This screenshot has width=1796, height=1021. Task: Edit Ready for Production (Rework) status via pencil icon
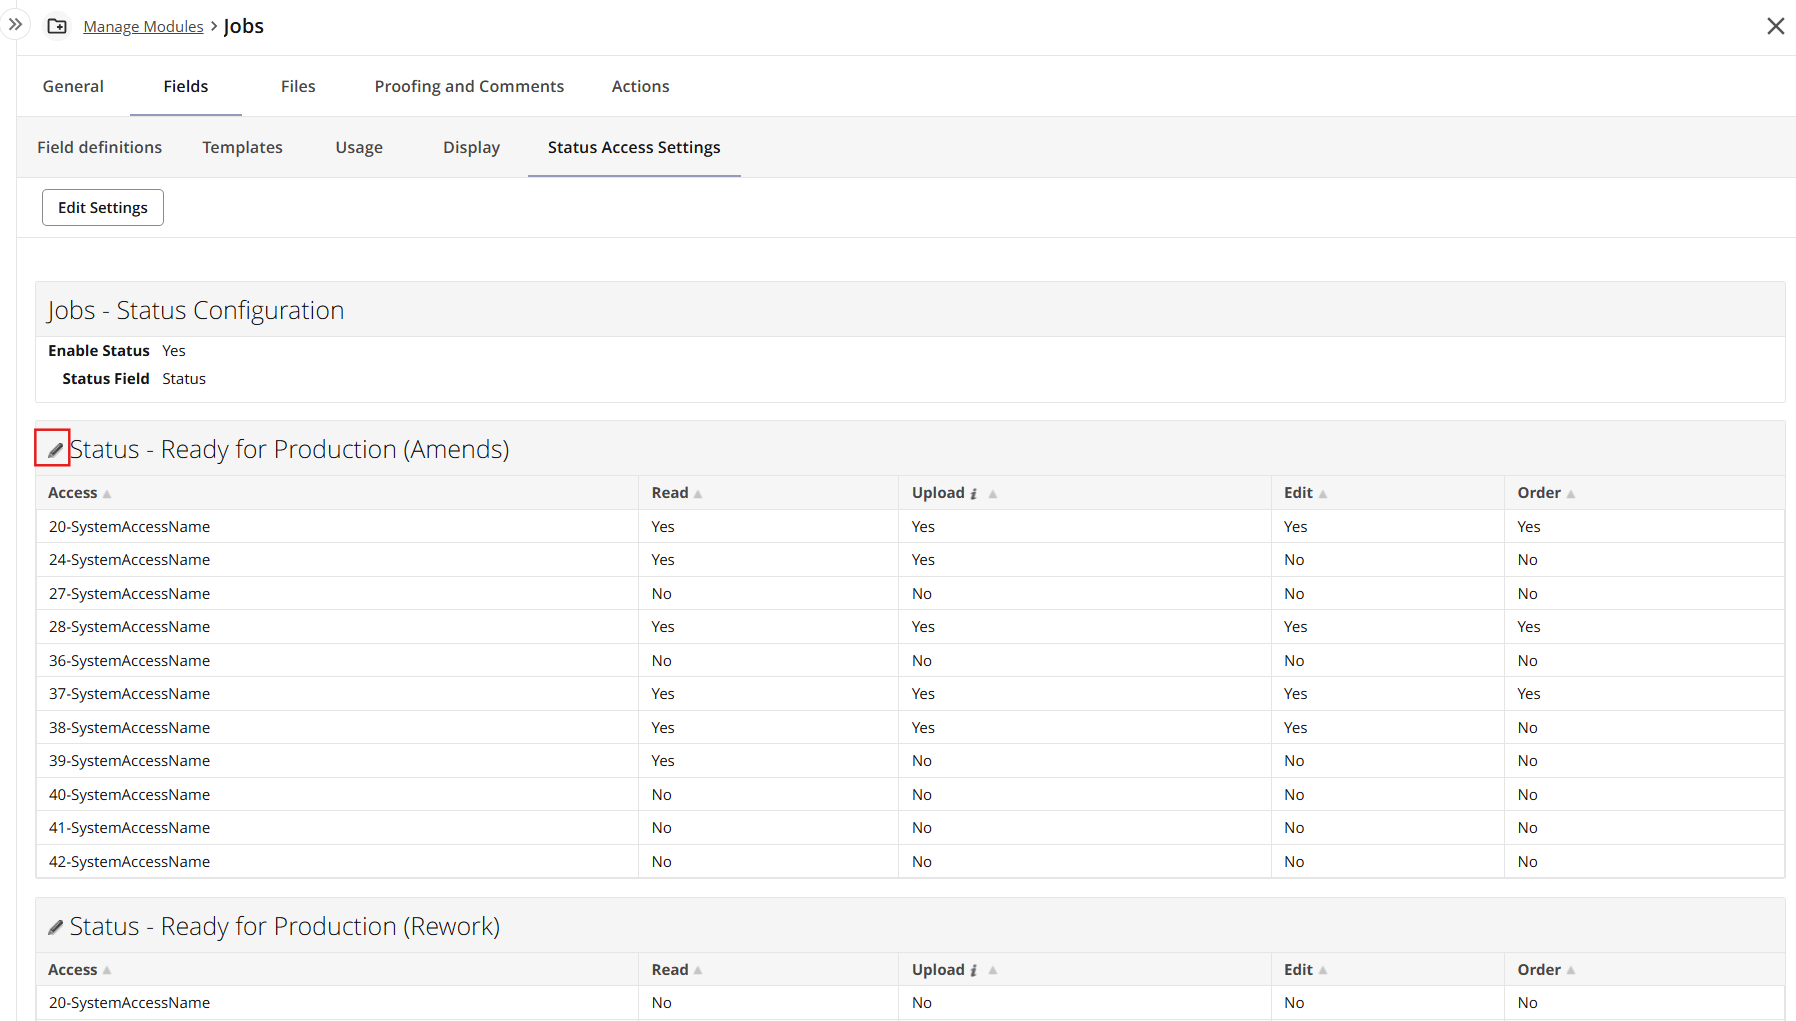coord(55,927)
